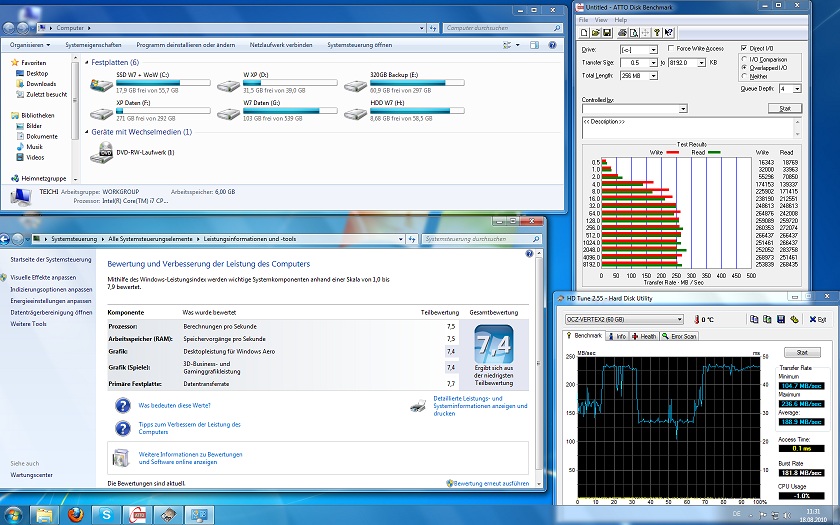Toggle preview pane icon in Computer window
Viewport: 840px width, 525px height.
point(534,45)
